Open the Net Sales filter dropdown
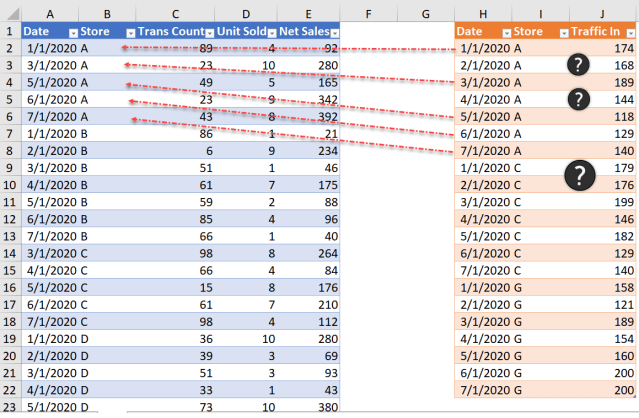 tap(335, 33)
